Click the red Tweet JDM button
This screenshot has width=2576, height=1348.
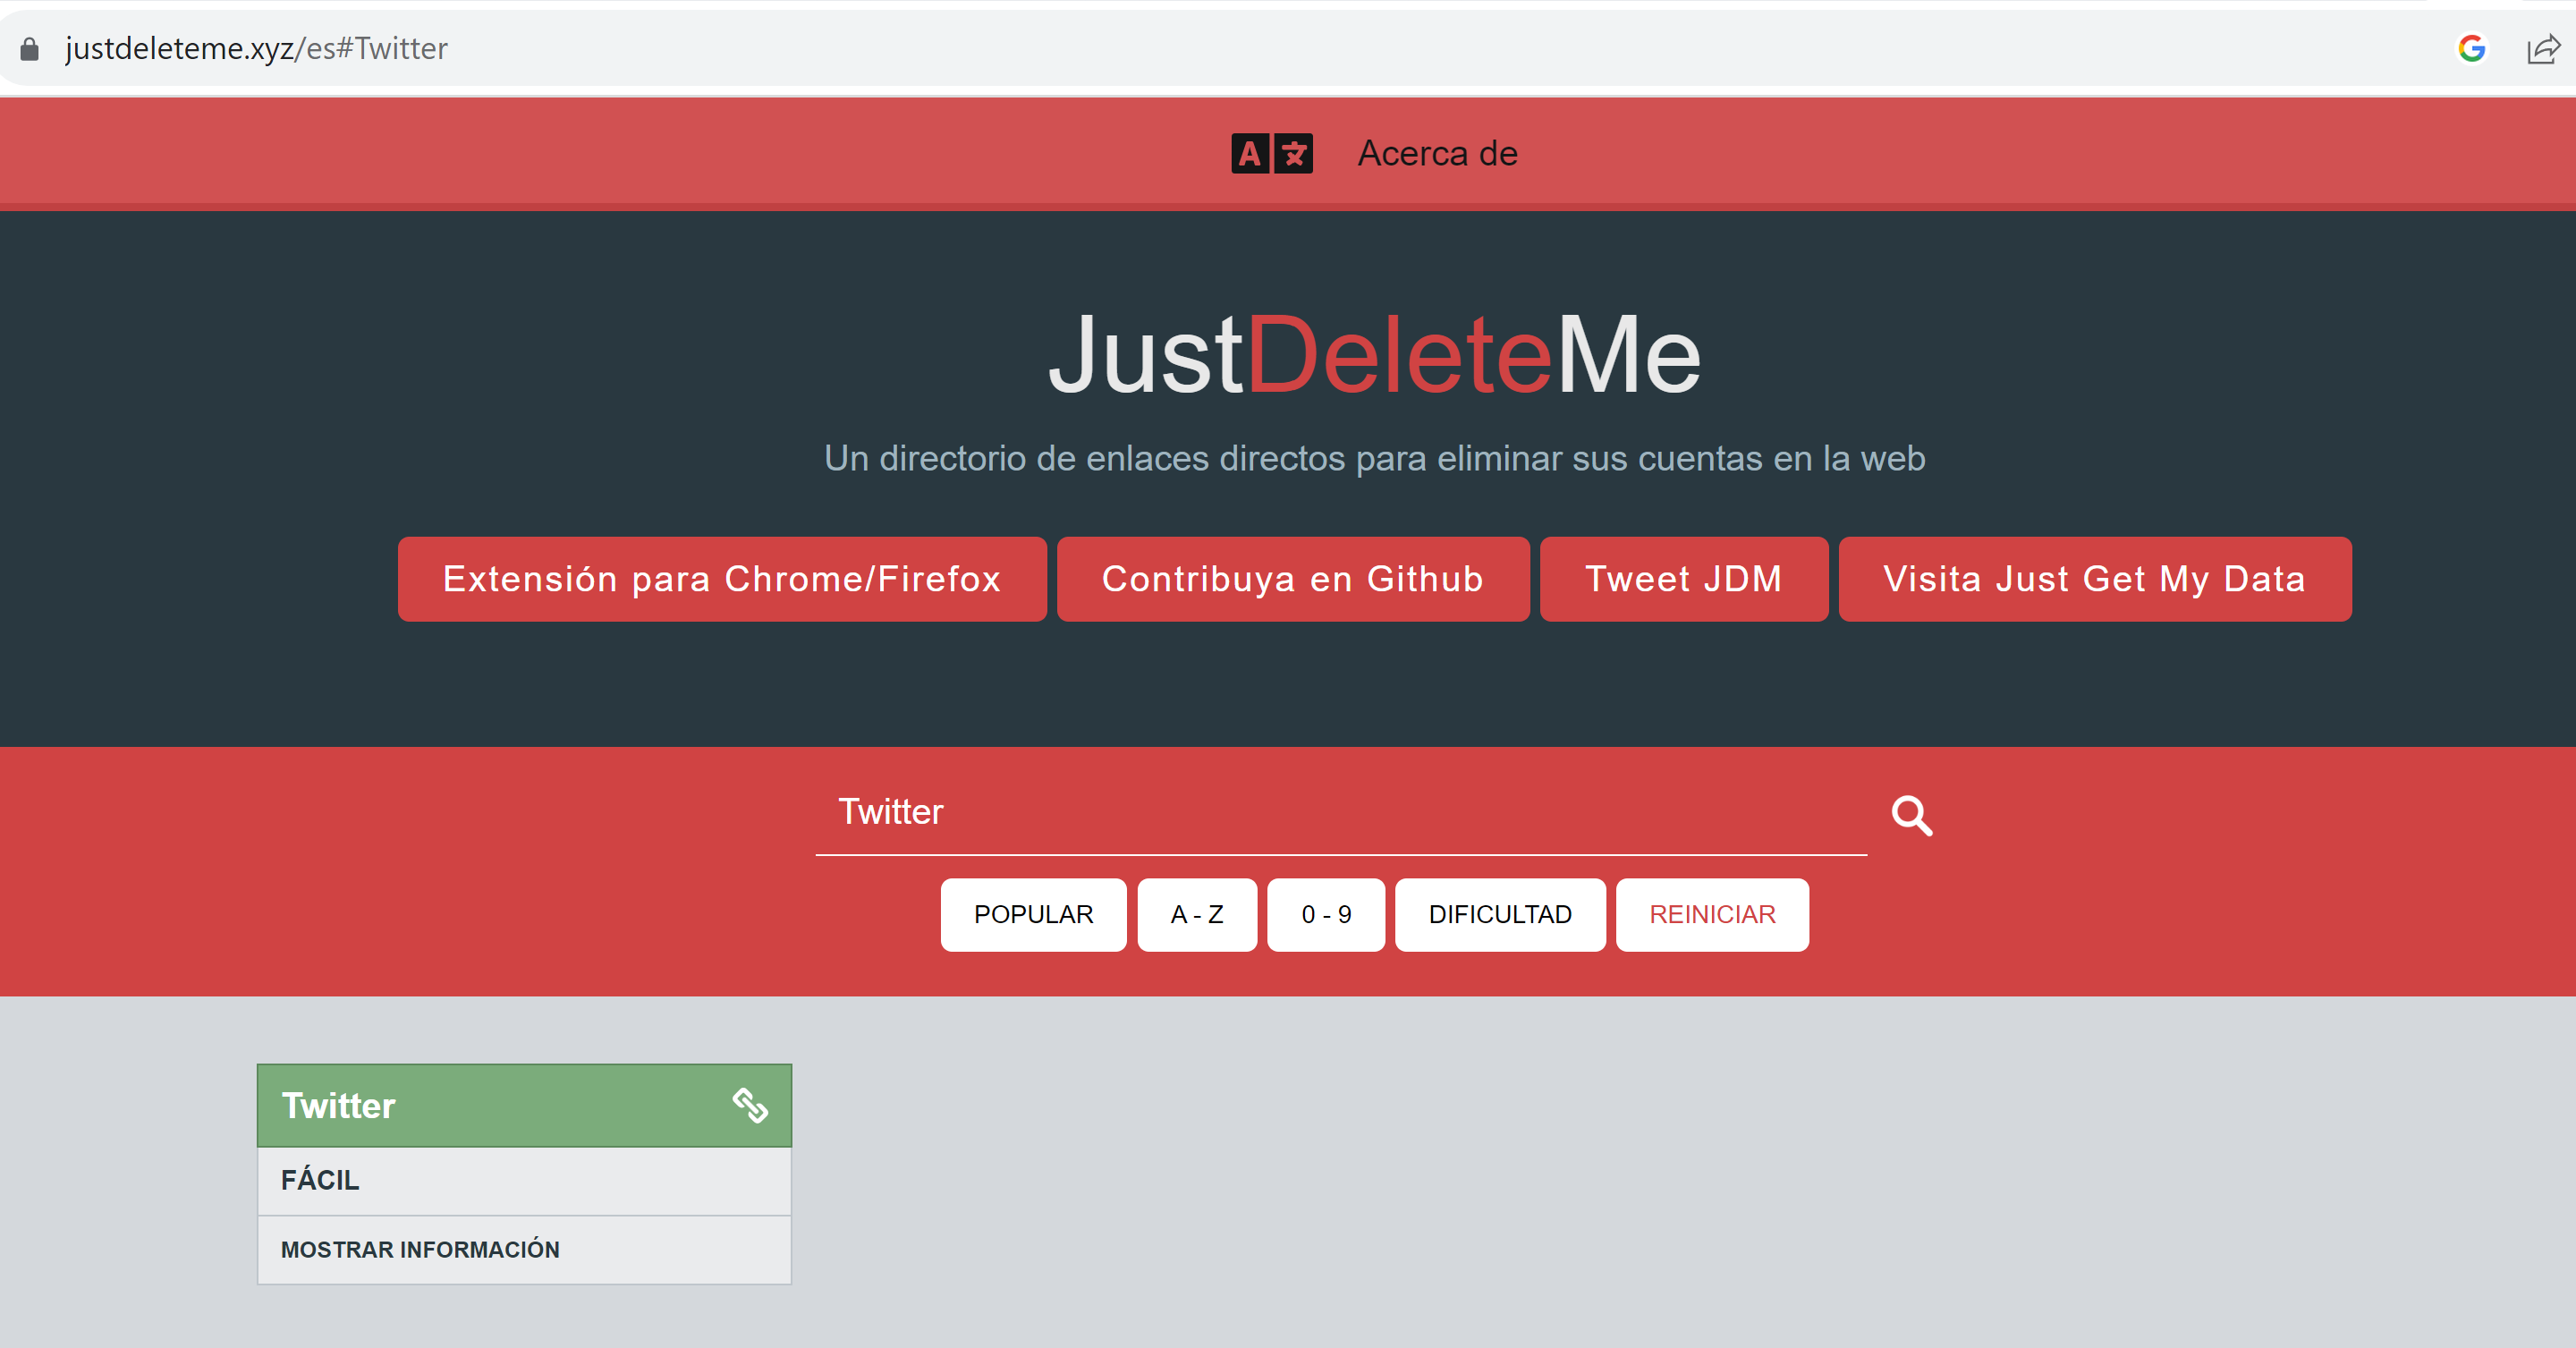pos(1683,578)
